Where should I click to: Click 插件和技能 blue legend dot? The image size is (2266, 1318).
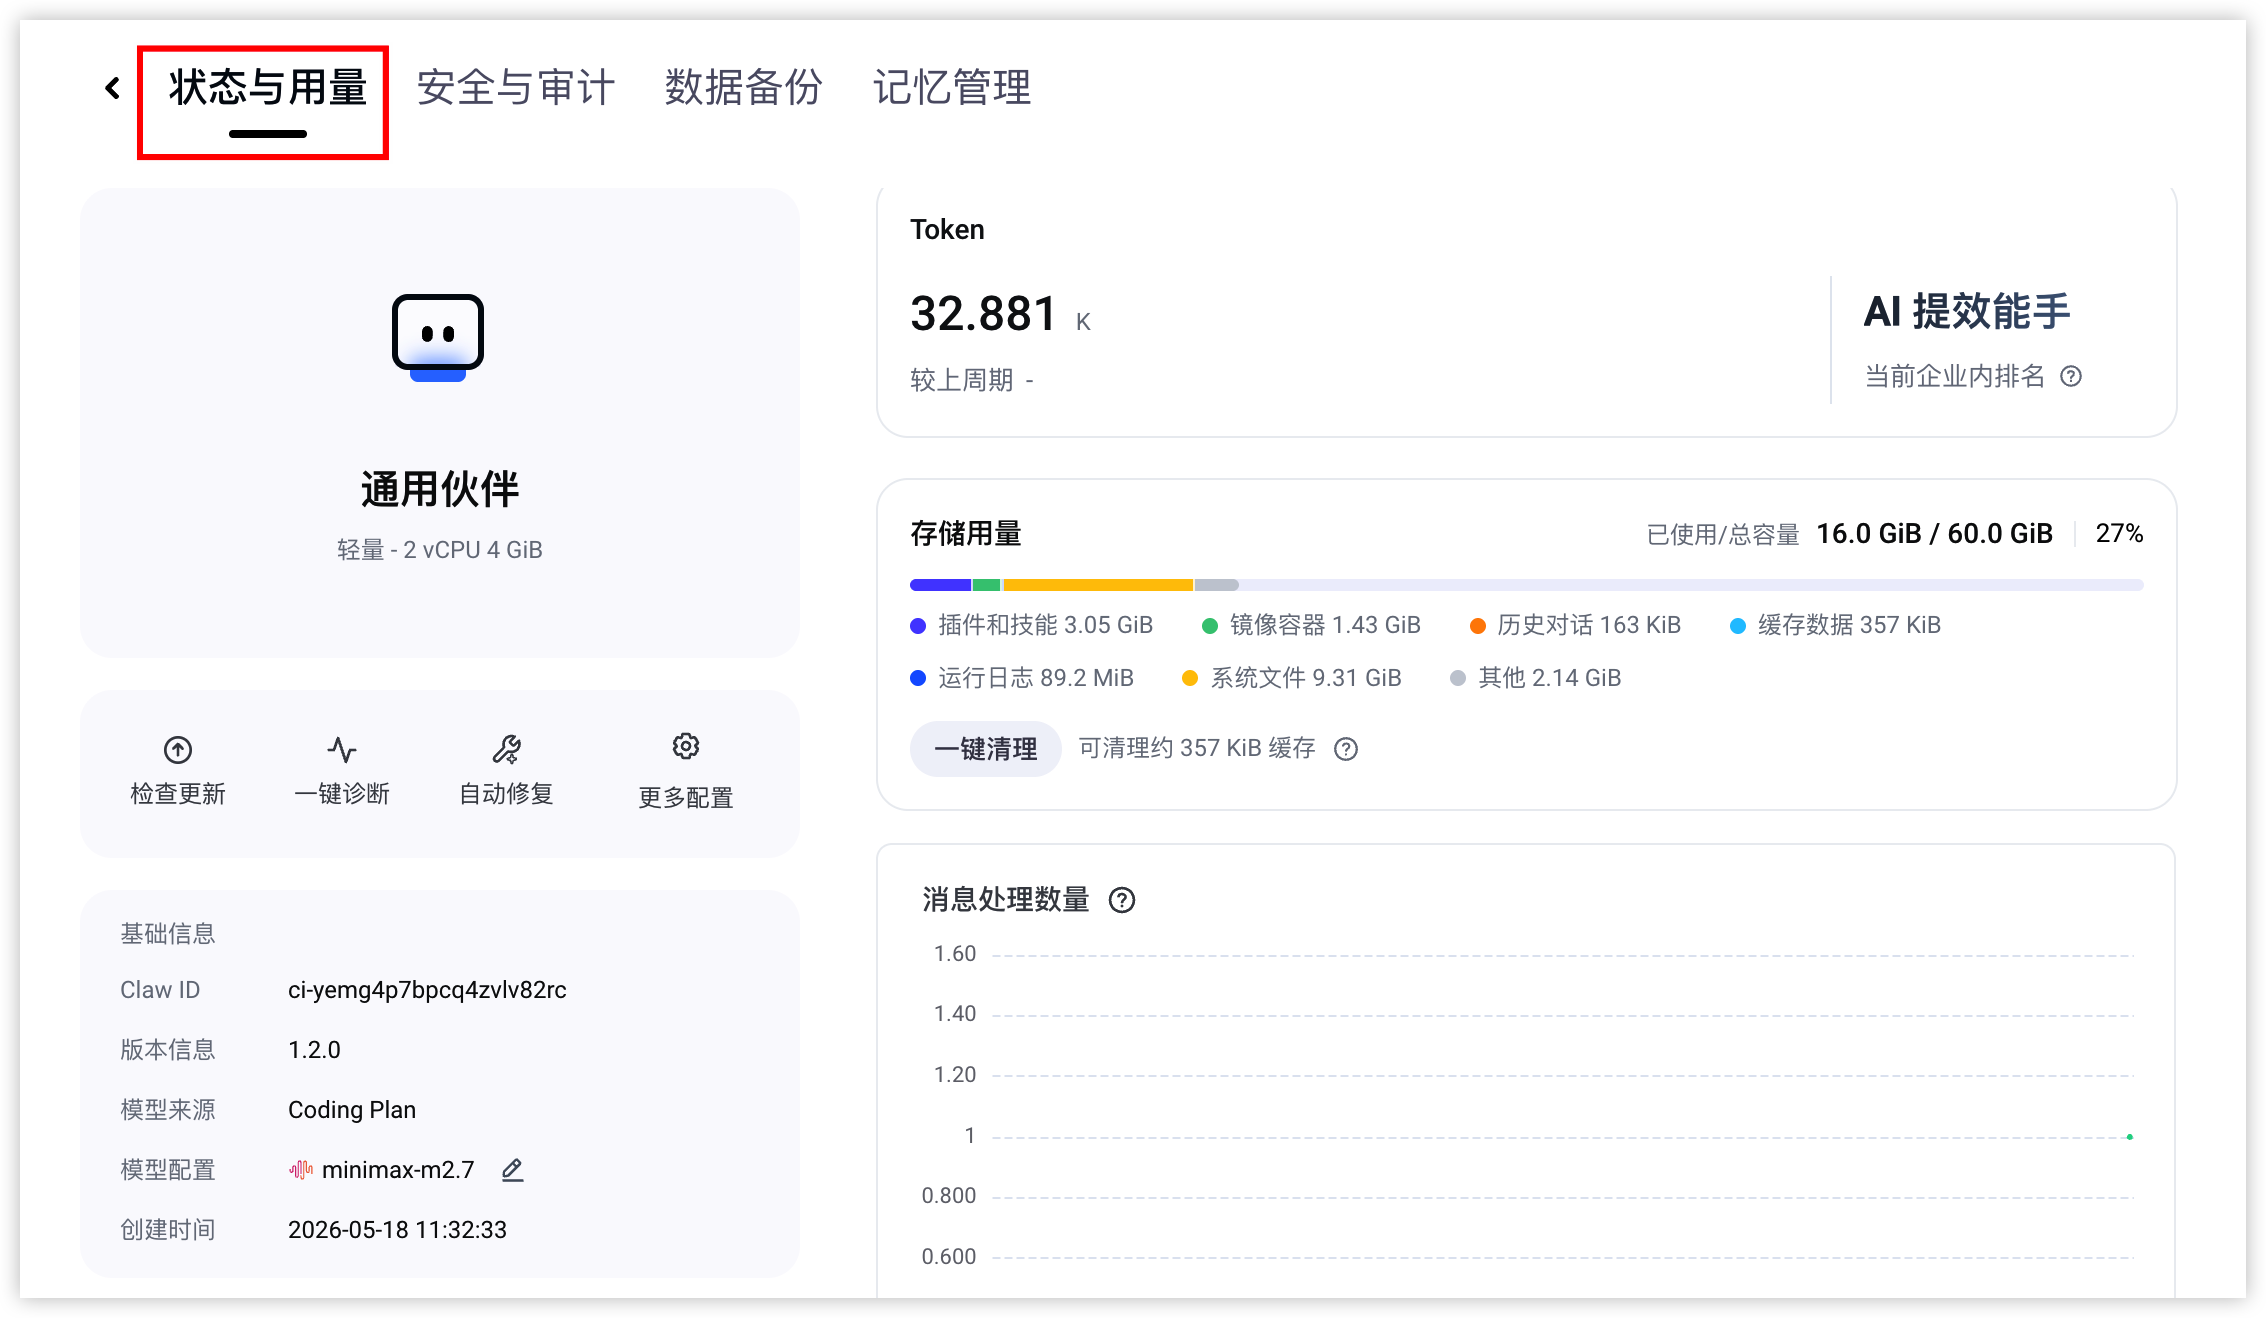tap(918, 626)
